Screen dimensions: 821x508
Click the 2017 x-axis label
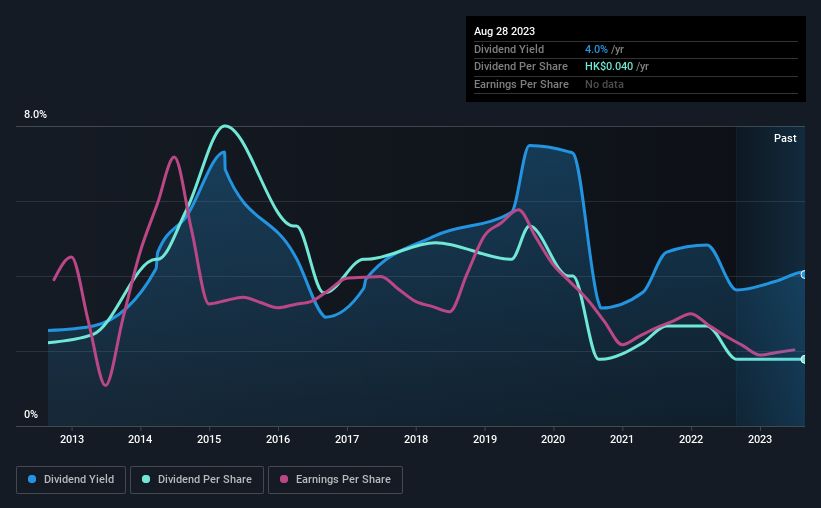click(x=347, y=439)
